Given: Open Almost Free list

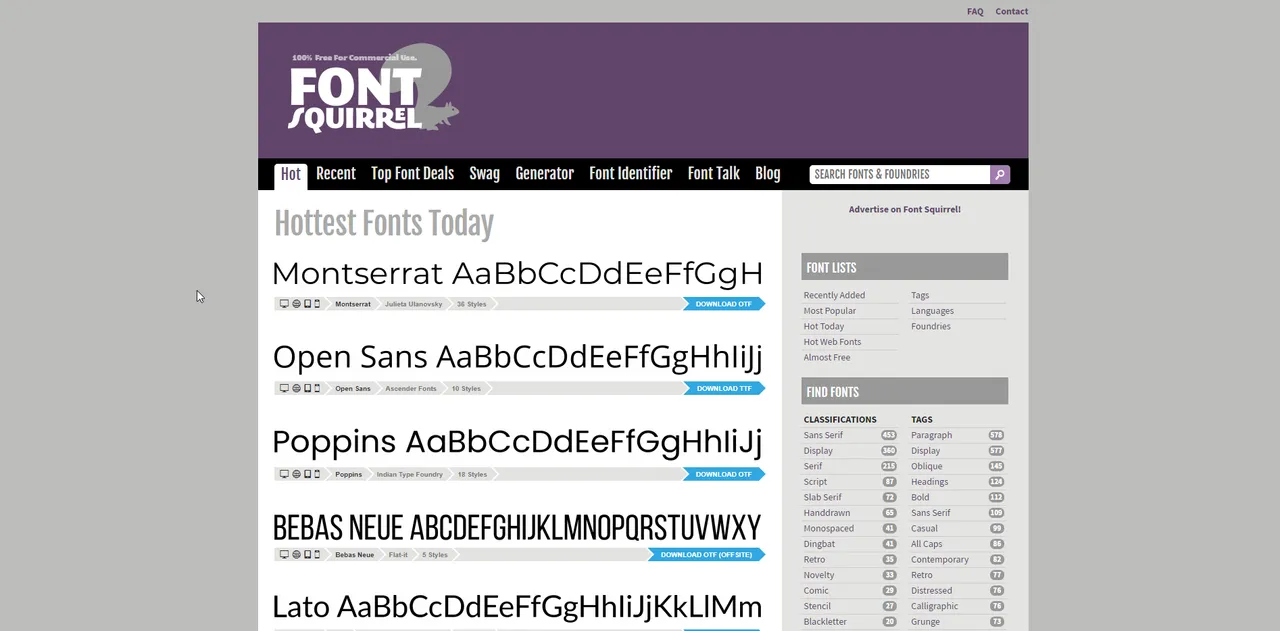Looking at the screenshot, I should (x=827, y=357).
